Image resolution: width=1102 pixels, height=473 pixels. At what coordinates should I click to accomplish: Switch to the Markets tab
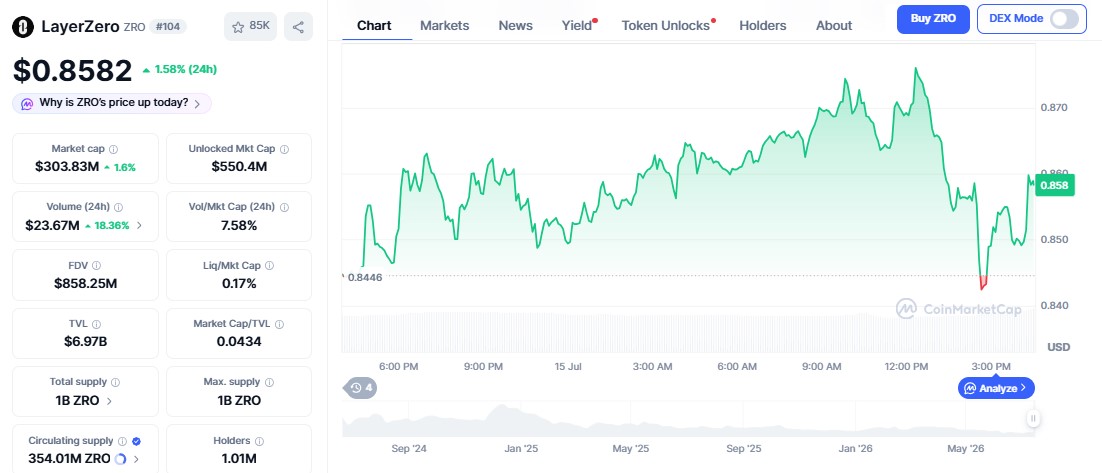(444, 25)
